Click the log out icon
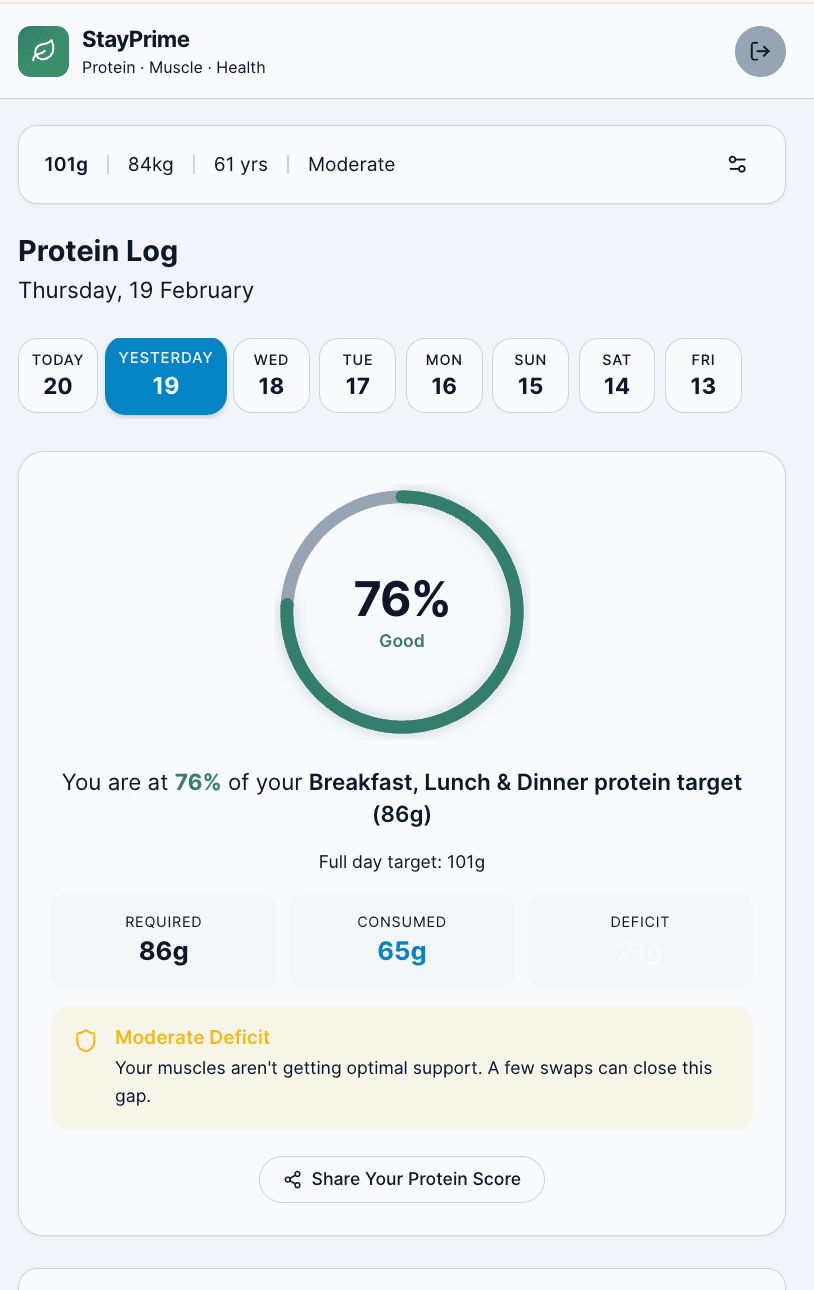This screenshot has height=1290, width=814. 760,51
